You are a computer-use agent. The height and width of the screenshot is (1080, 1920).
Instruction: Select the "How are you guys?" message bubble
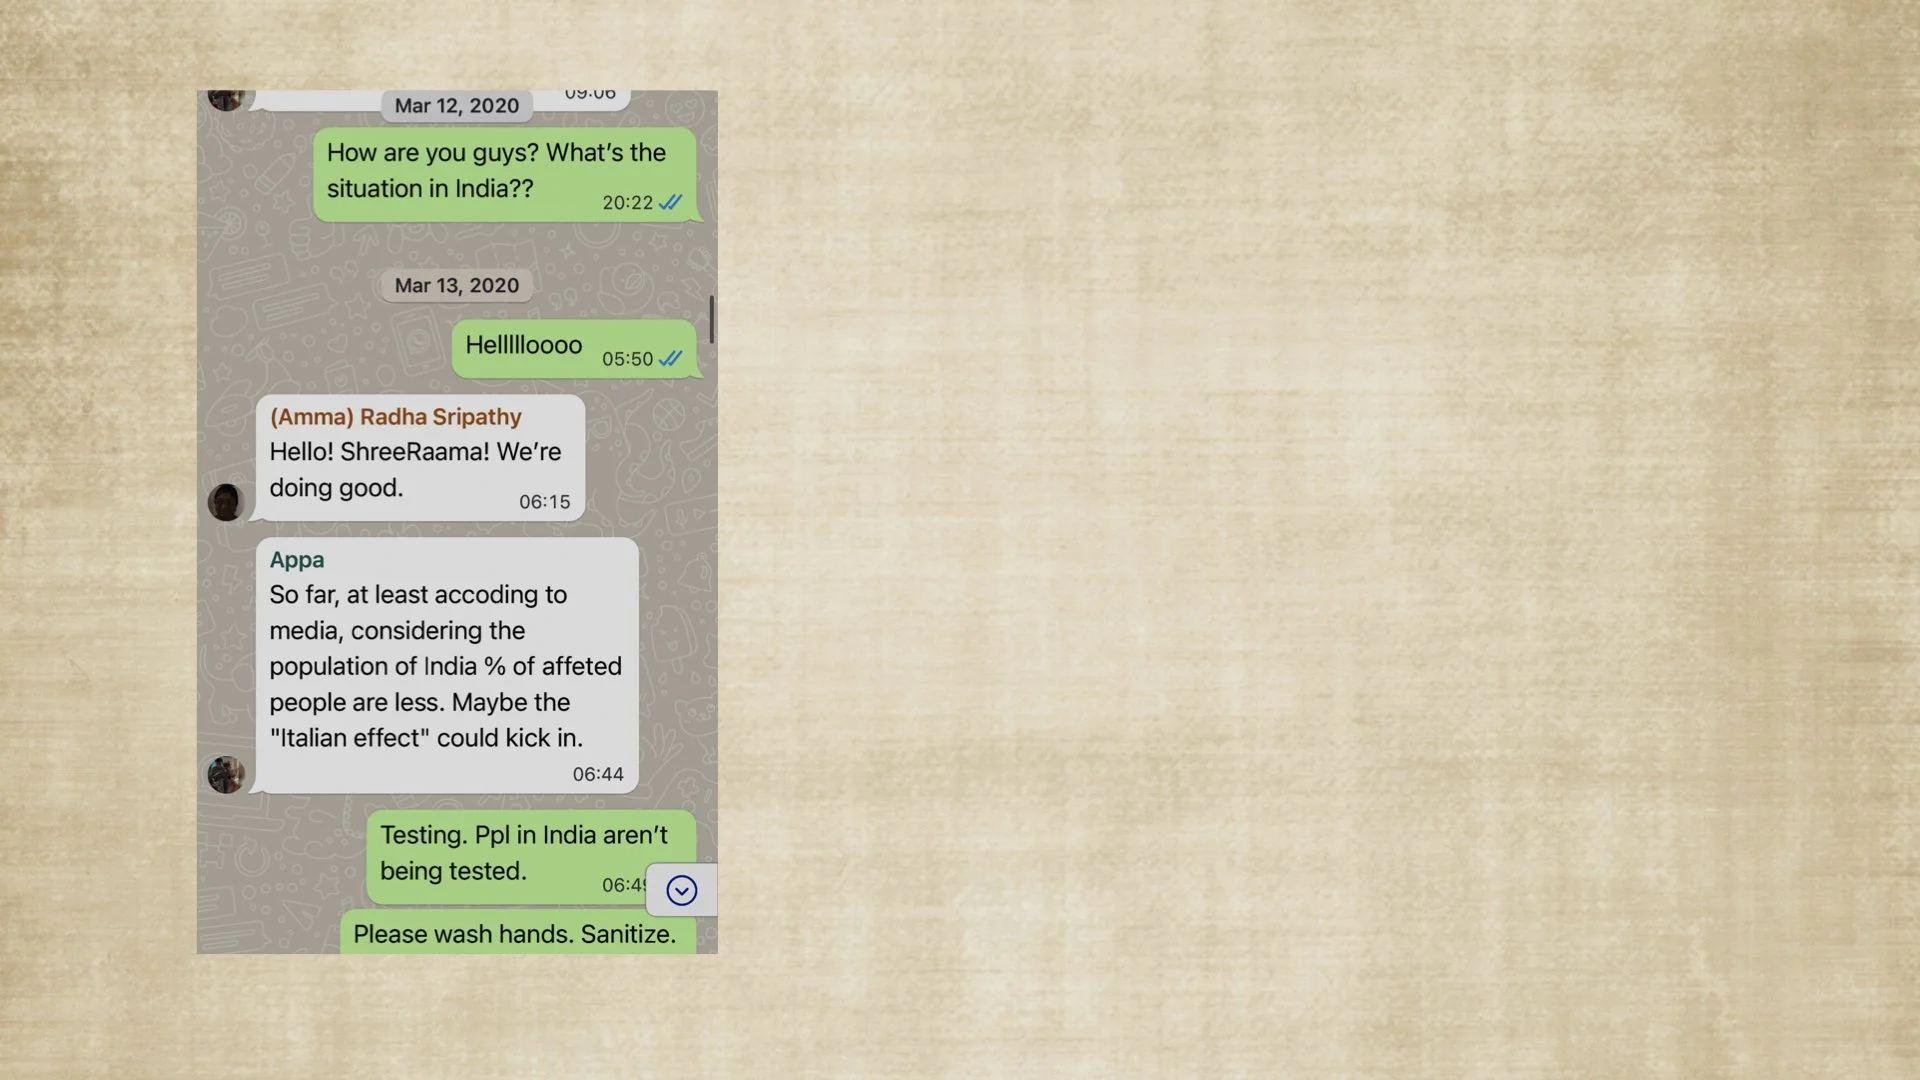click(x=505, y=174)
